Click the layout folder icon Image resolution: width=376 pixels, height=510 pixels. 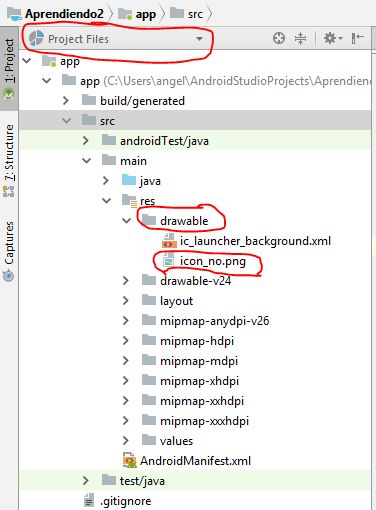(149, 300)
